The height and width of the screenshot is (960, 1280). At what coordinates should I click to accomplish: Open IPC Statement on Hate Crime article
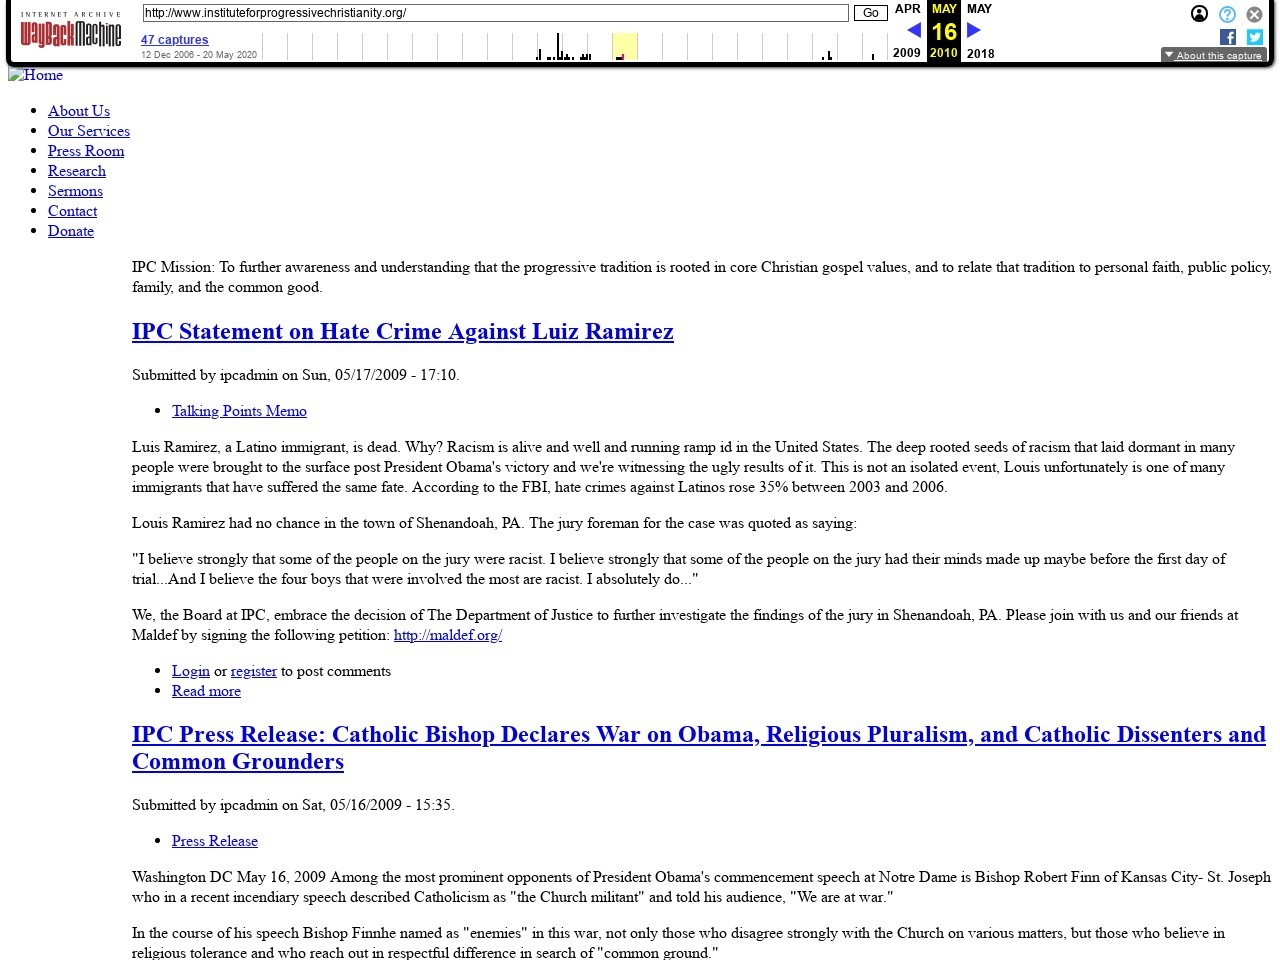[402, 332]
